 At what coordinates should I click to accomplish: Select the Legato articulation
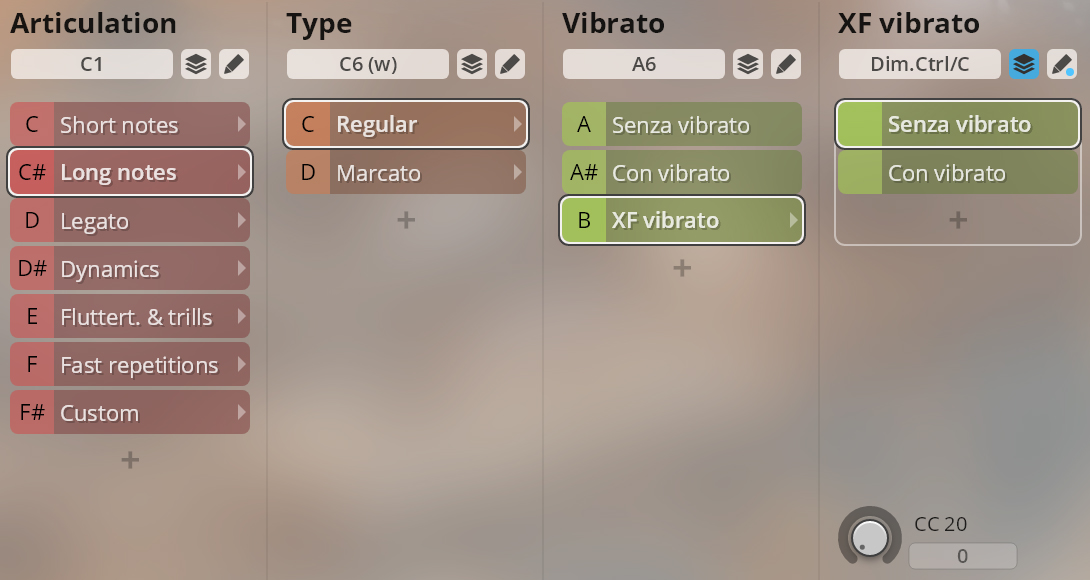click(130, 220)
